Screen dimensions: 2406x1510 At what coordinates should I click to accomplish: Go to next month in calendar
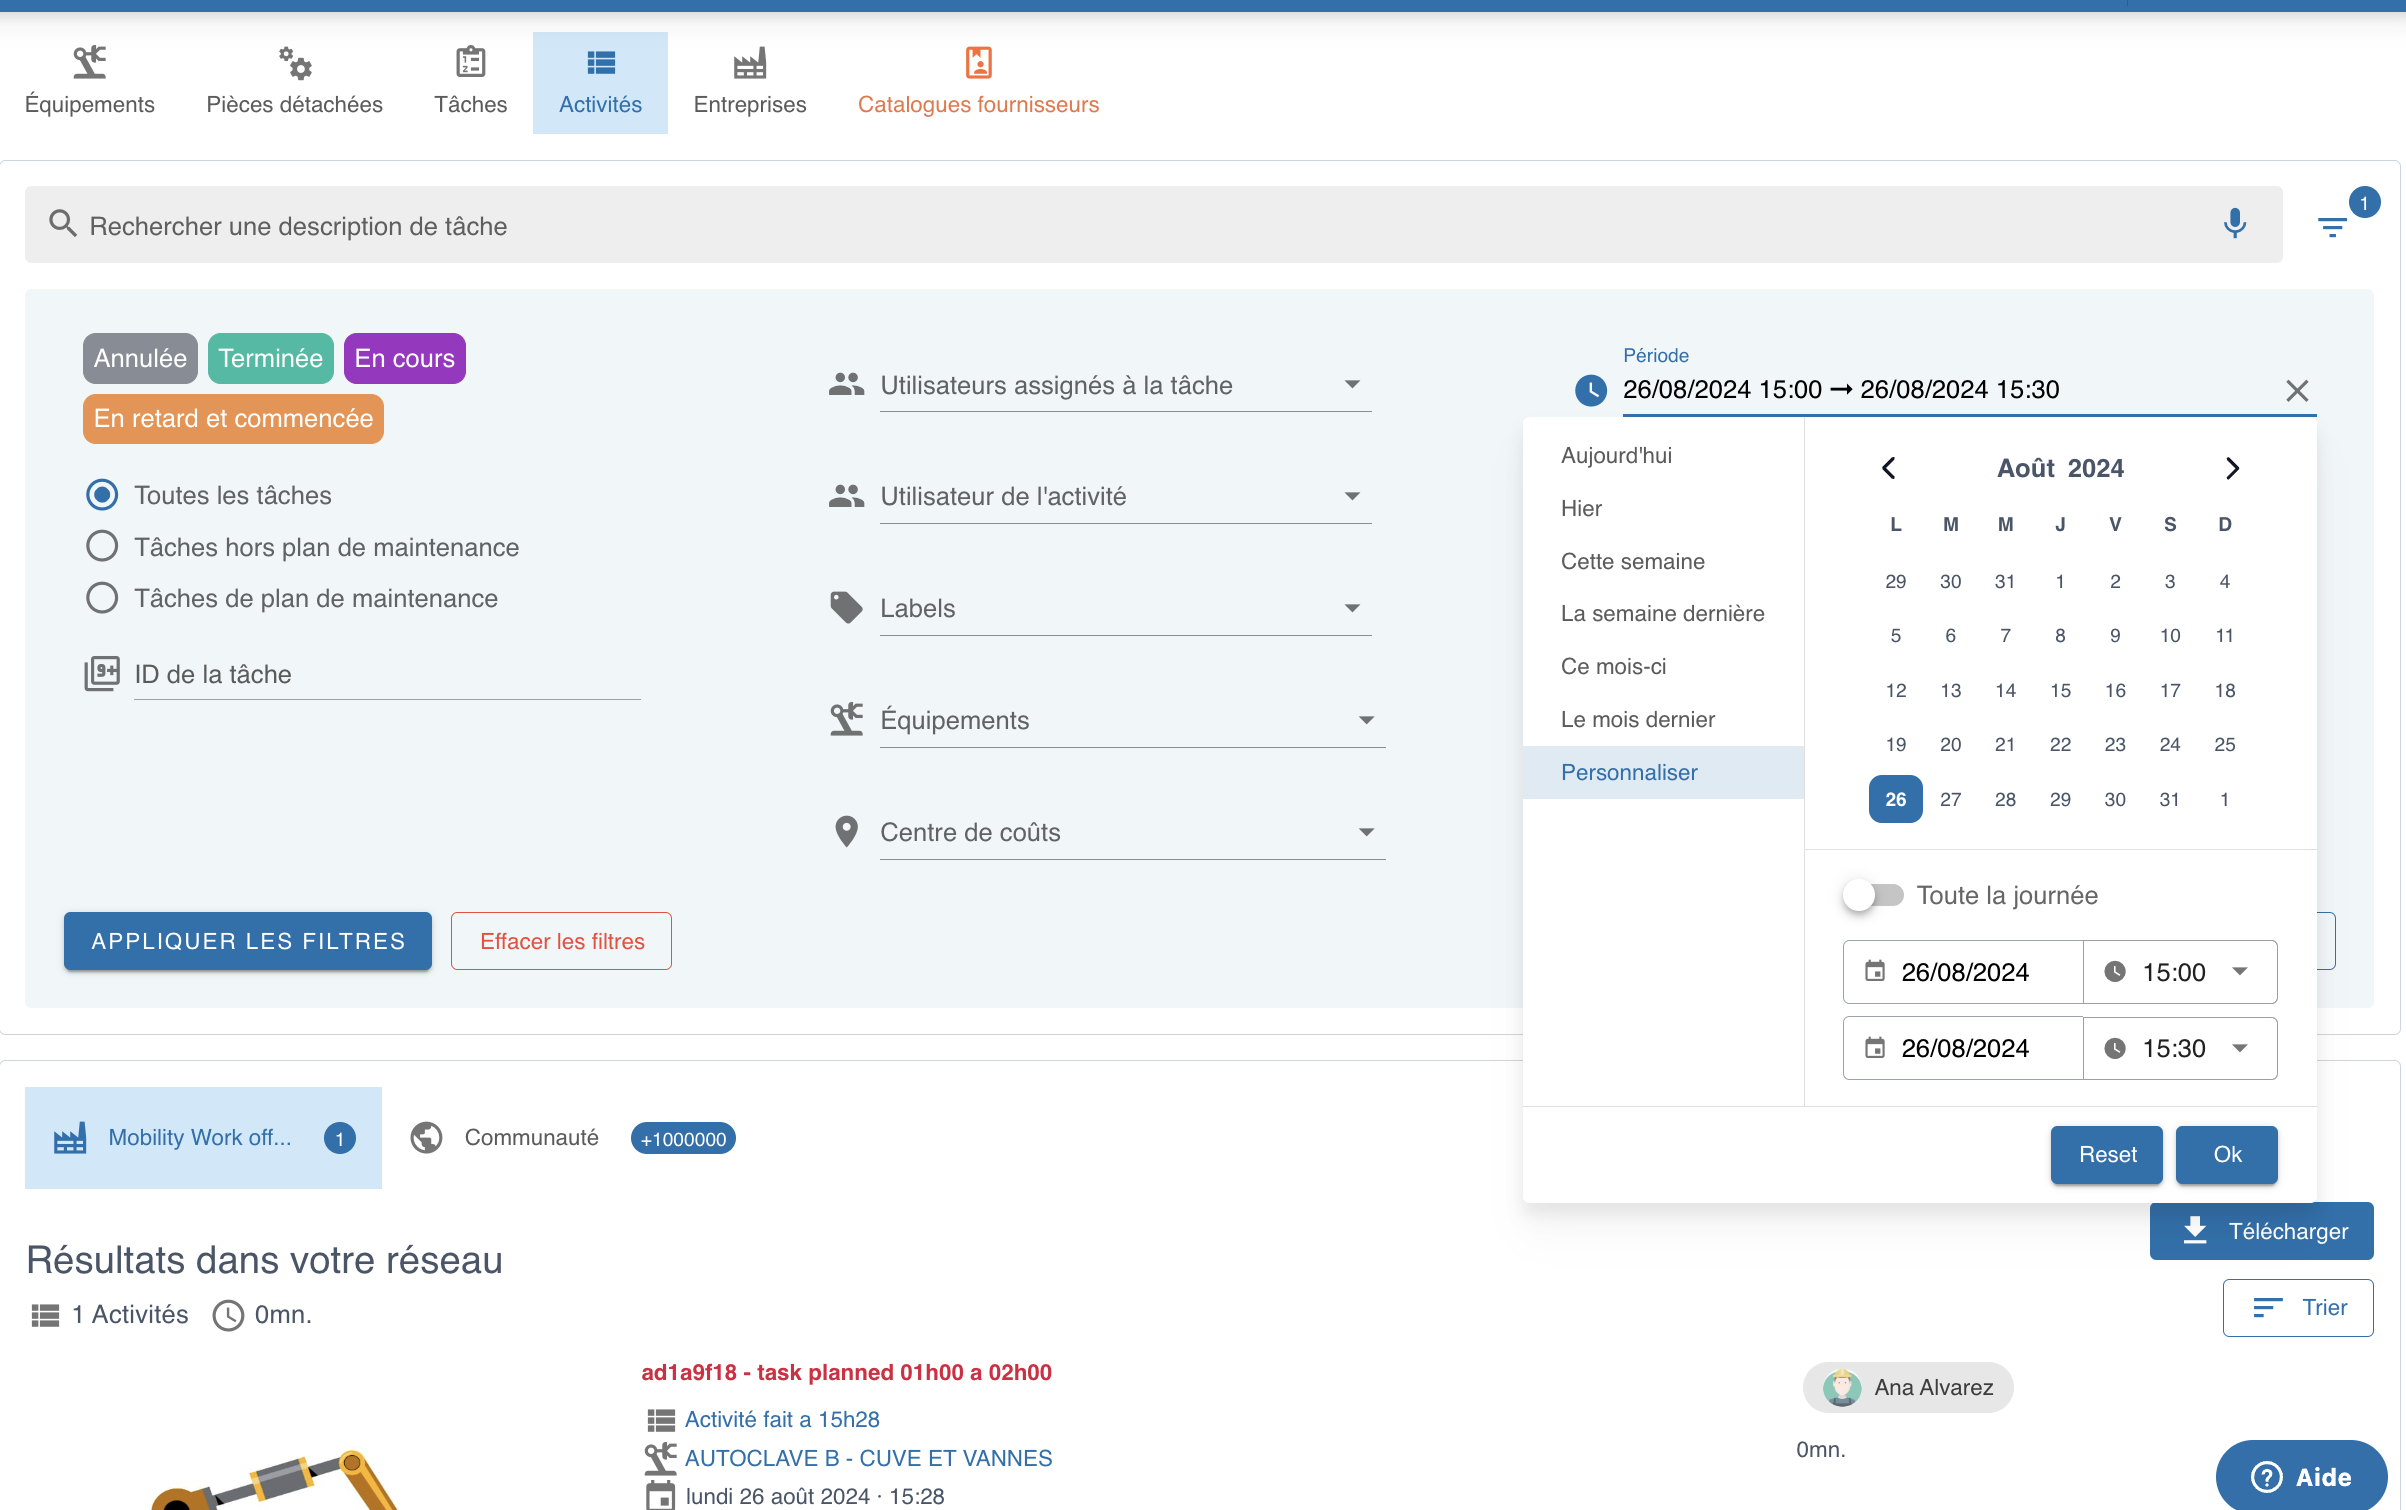(2232, 468)
